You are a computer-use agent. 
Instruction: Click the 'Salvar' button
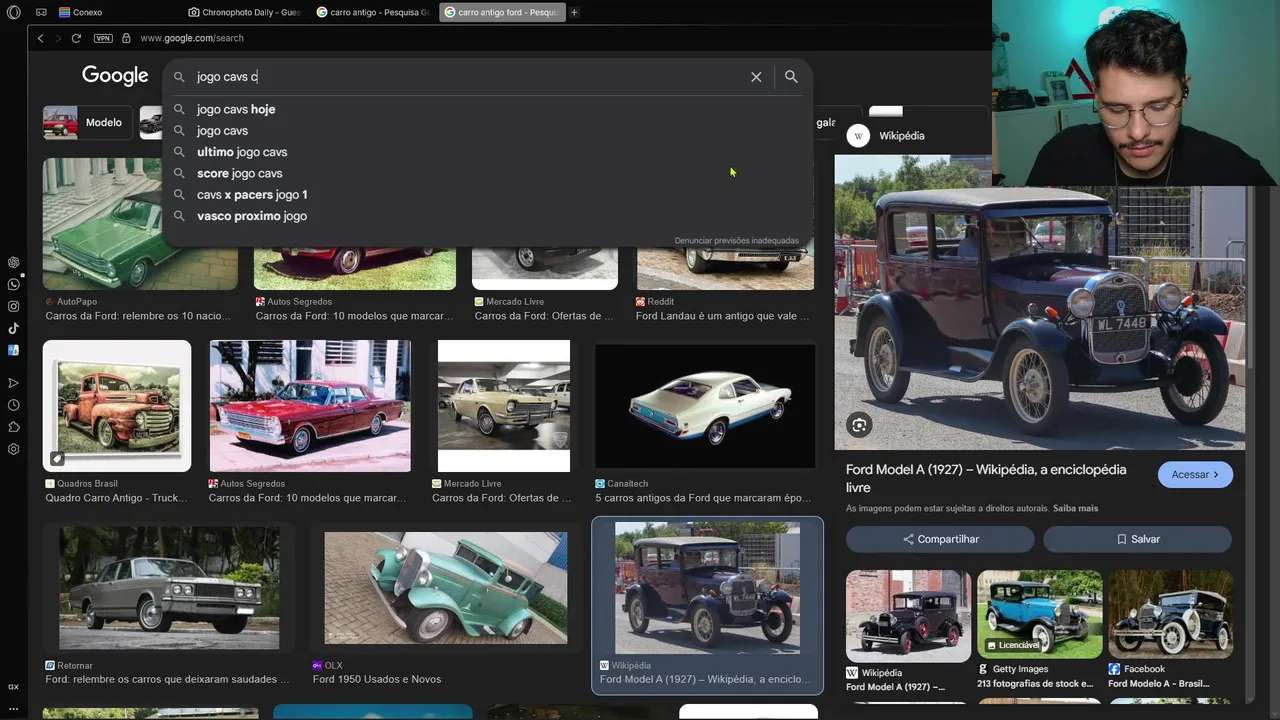[x=1138, y=539]
